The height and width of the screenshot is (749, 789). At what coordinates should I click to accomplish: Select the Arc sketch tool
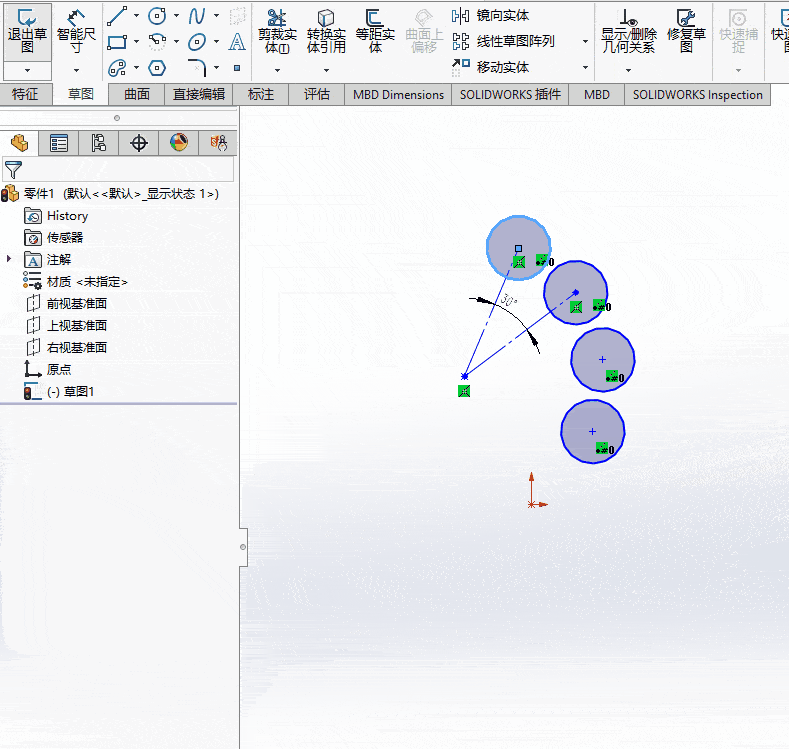pyautogui.click(x=157, y=42)
